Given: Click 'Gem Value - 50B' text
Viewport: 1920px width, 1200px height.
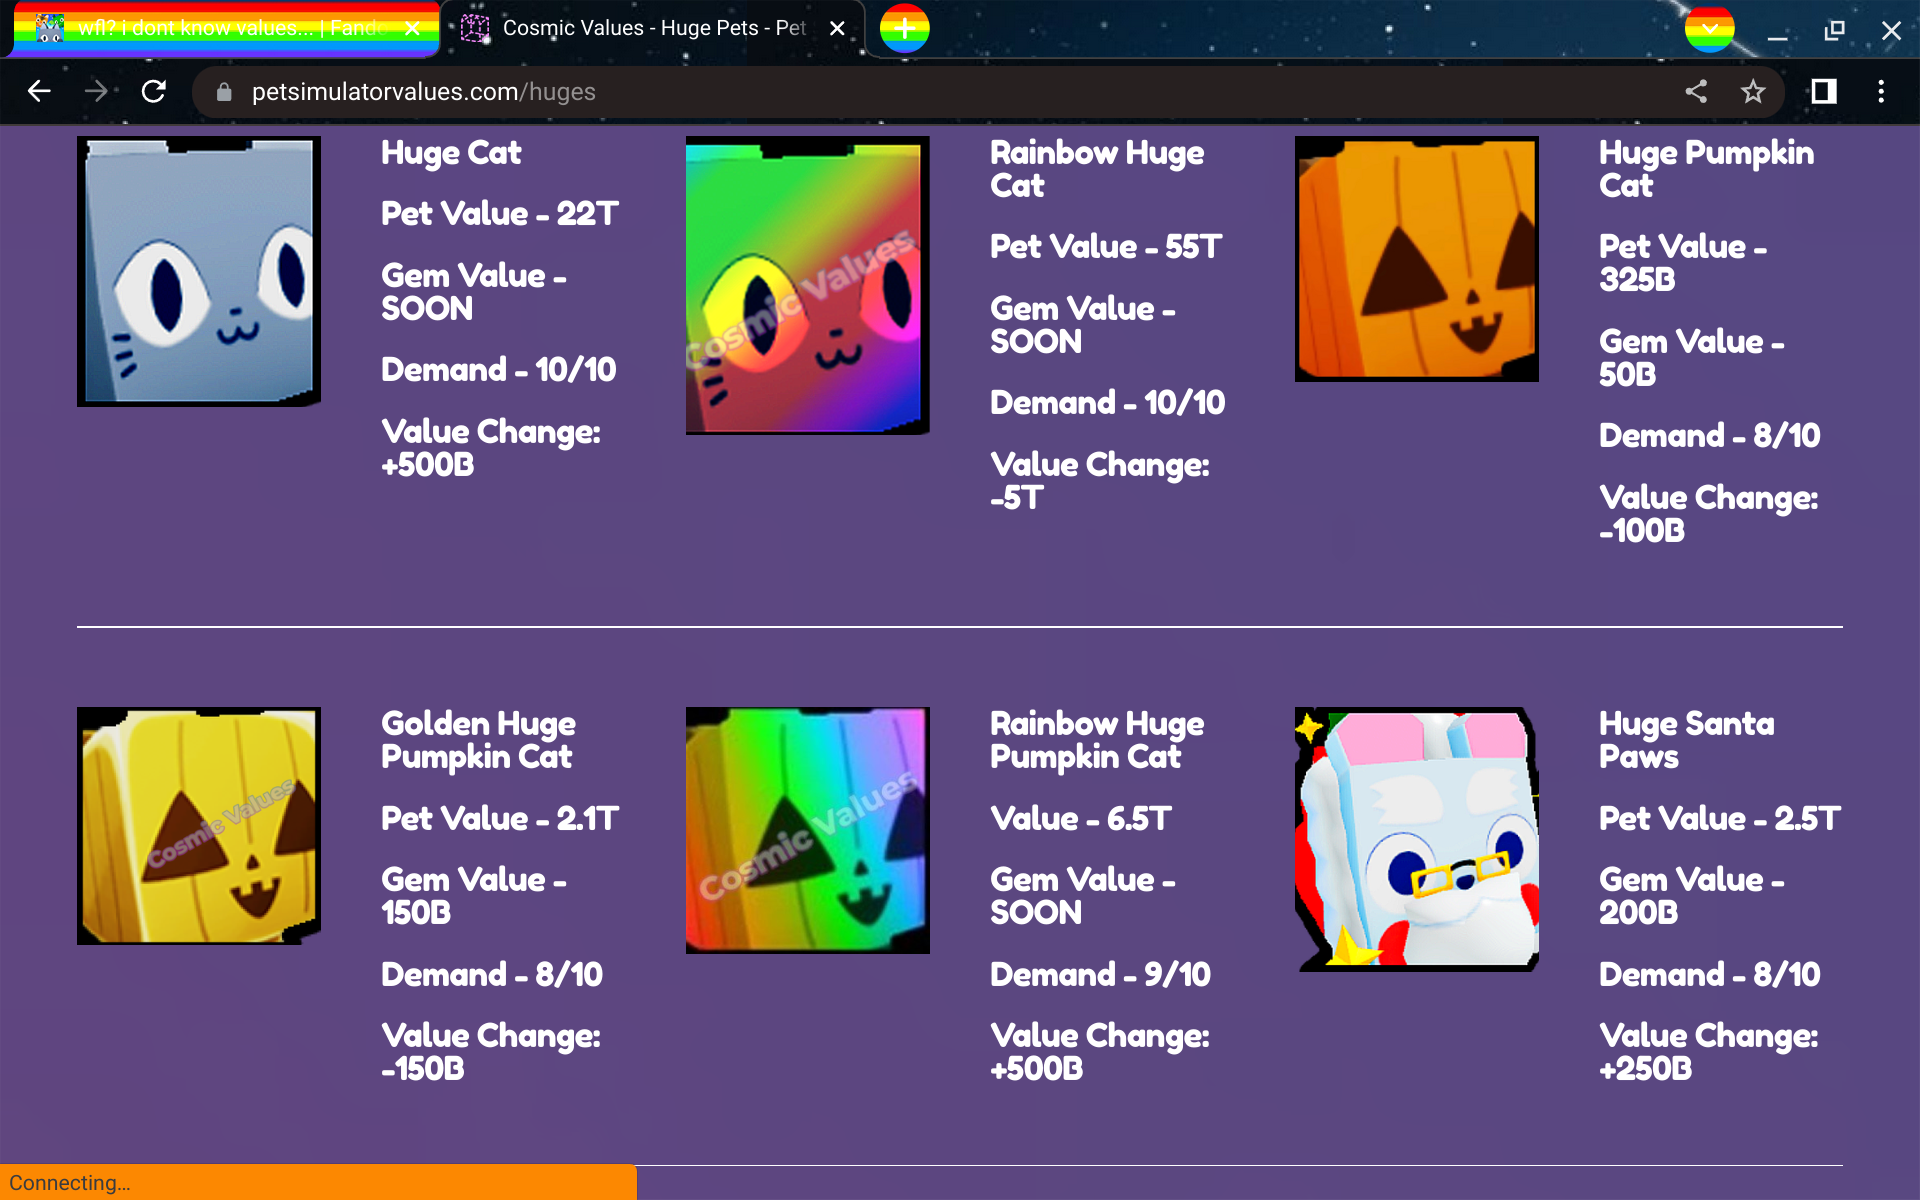Looking at the screenshot, I should [x=1691, y=358].
